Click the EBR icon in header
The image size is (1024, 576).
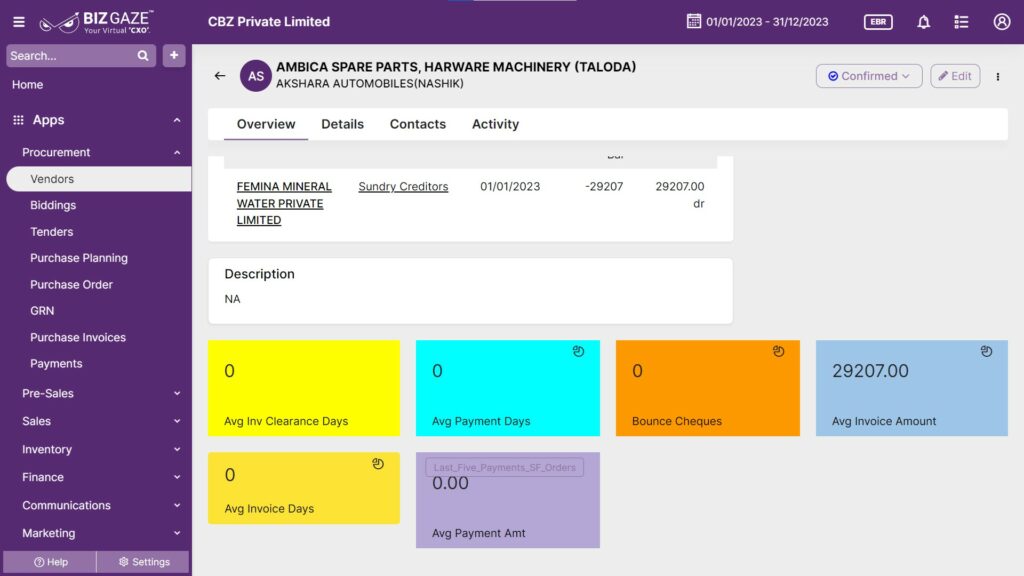(x=878, y=22)
